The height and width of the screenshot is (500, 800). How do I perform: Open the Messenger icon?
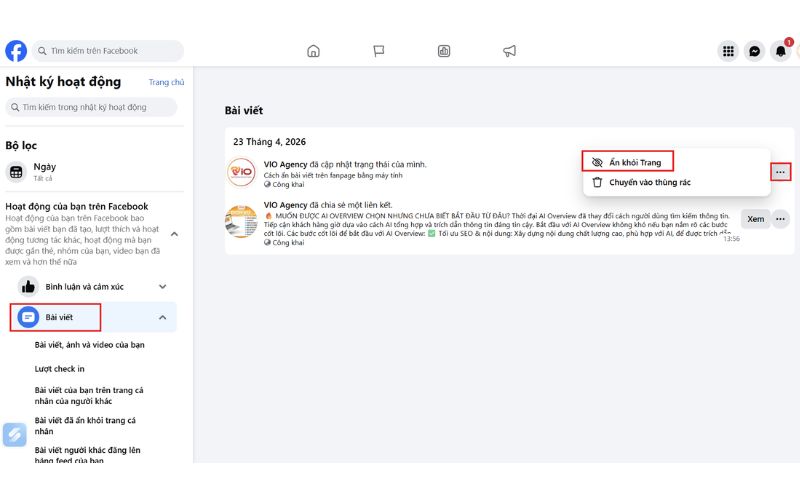click(754, 51)
